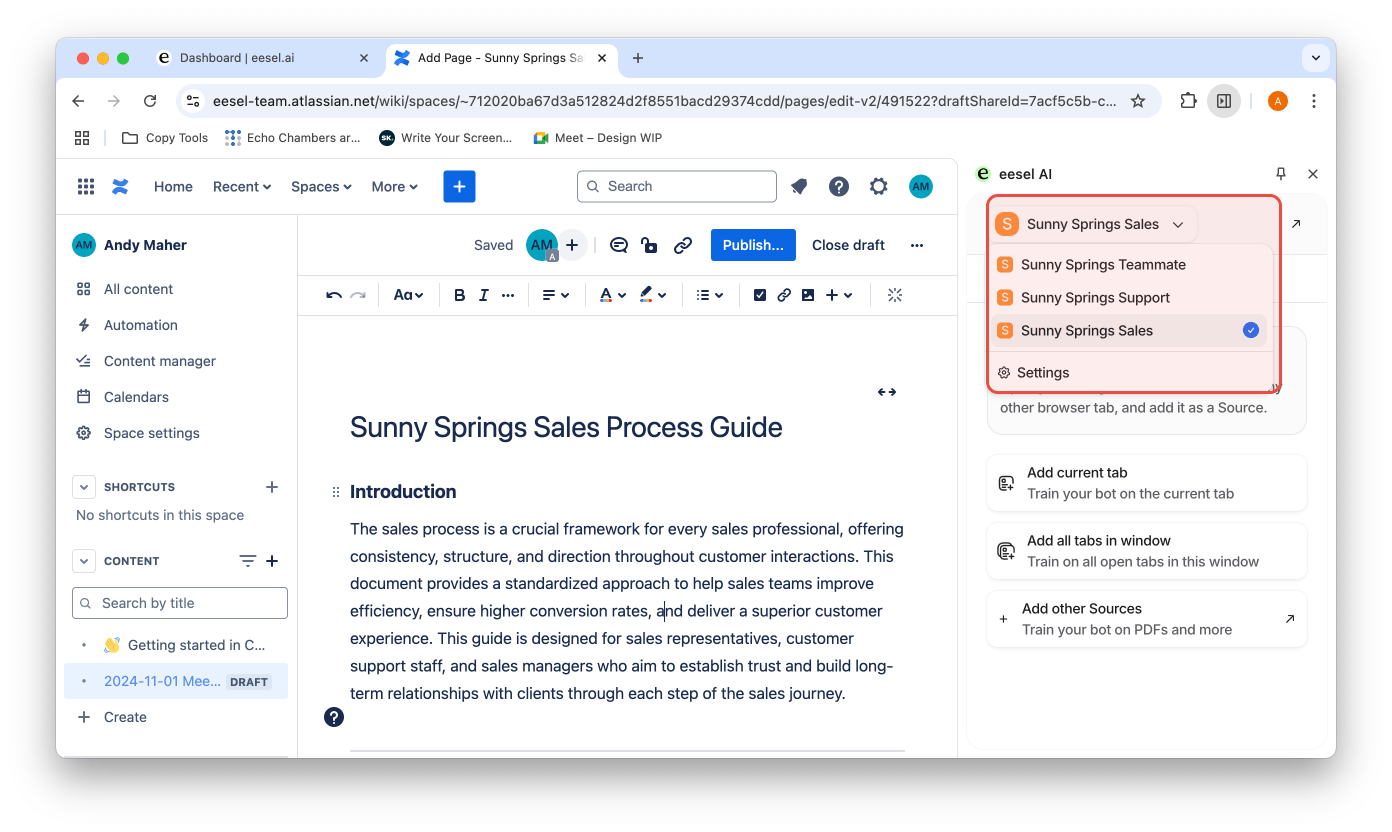Open the Spaces dropdown menu
Viewport: 1392px width, 832px height.
coord(321,186)
